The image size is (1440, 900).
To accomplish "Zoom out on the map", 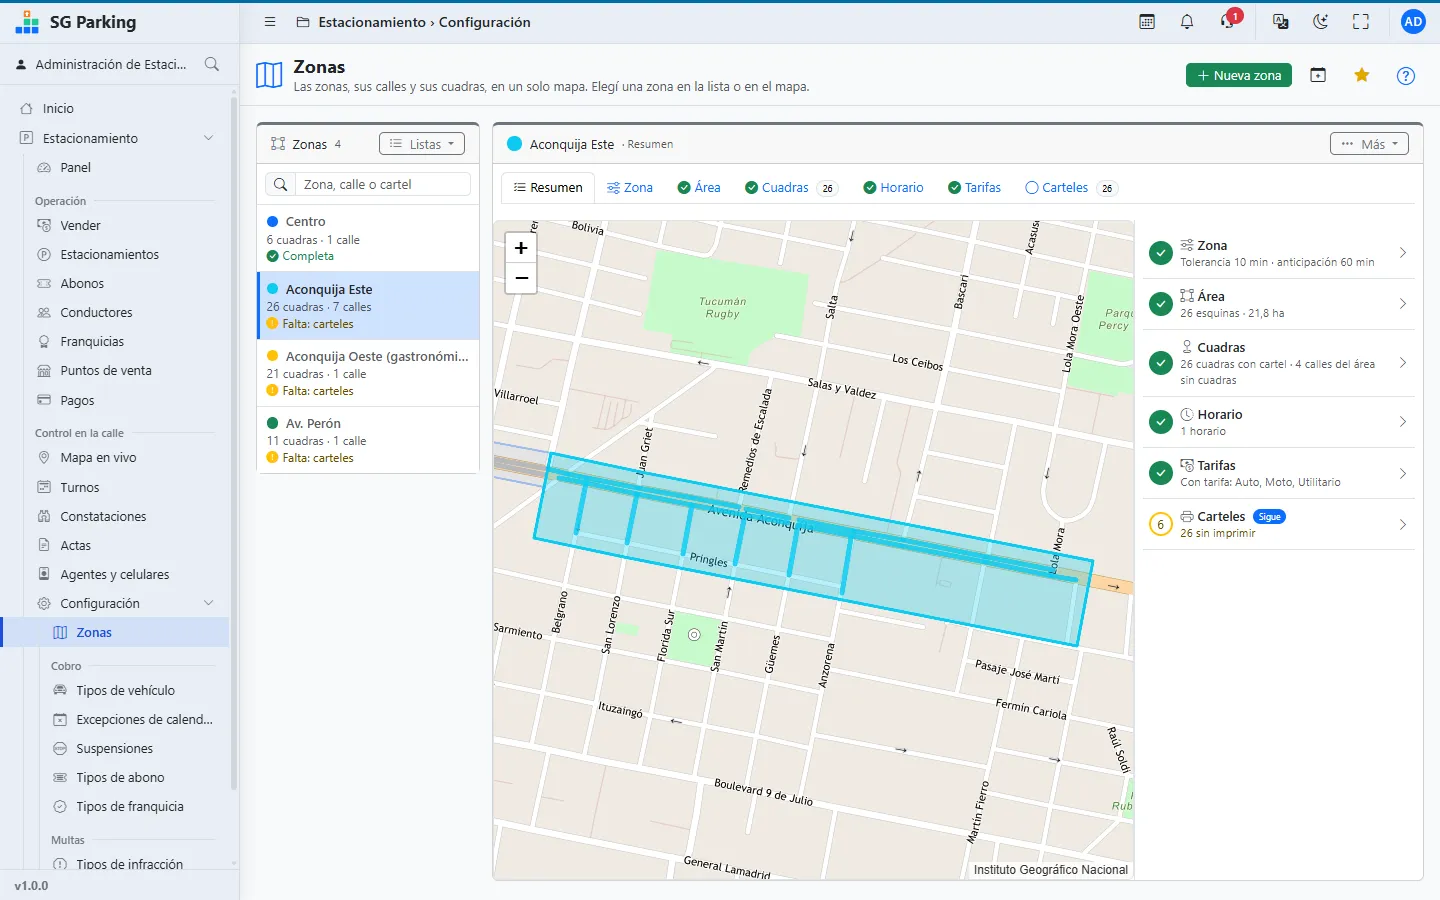I will (x=521, y=278).
